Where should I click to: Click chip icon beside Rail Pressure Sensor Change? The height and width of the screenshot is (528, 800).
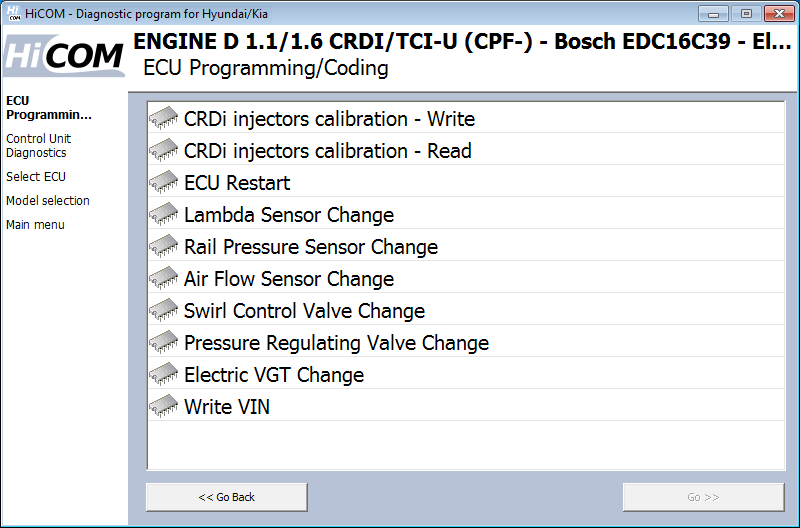164,247
